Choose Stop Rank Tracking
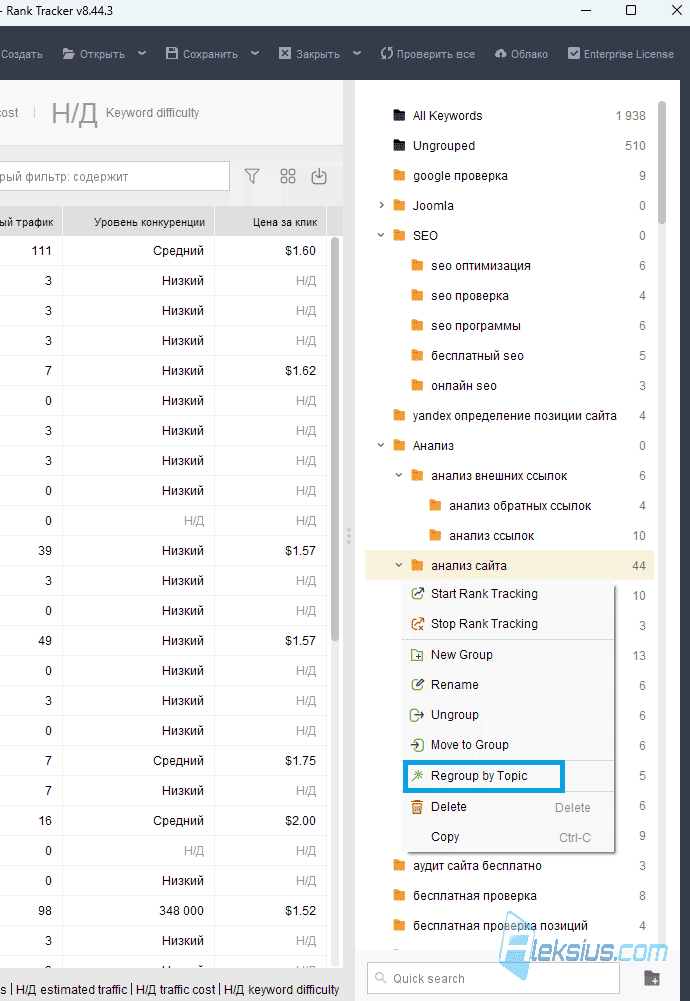This screenshot has width=690, height=1001. tap(508, 624)
